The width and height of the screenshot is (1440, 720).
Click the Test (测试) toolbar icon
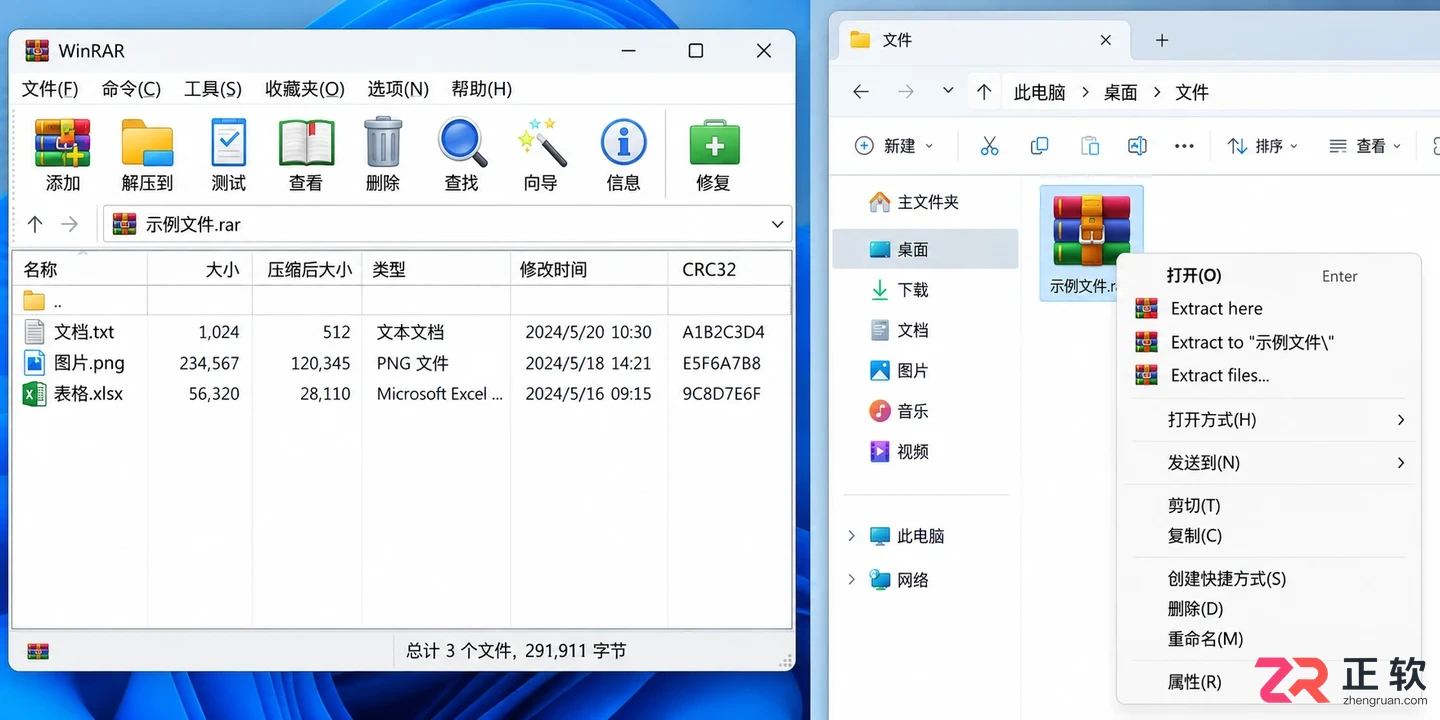[228, 143]
